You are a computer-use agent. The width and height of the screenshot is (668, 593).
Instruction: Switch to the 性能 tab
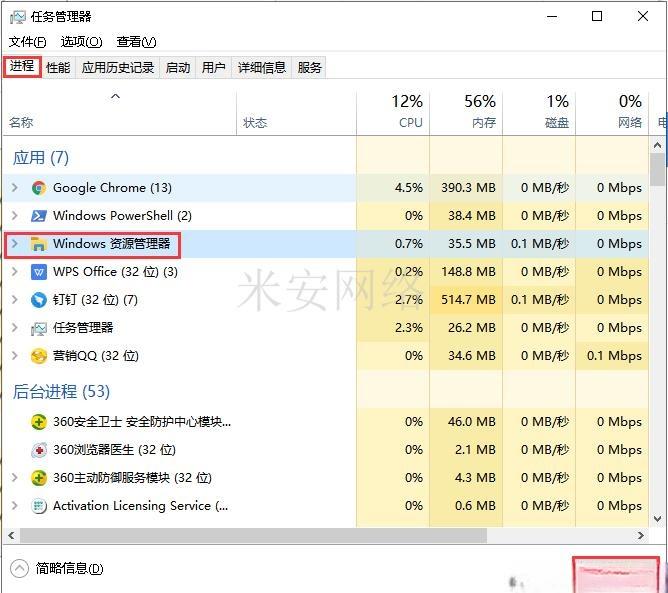[x=58, y=67]
